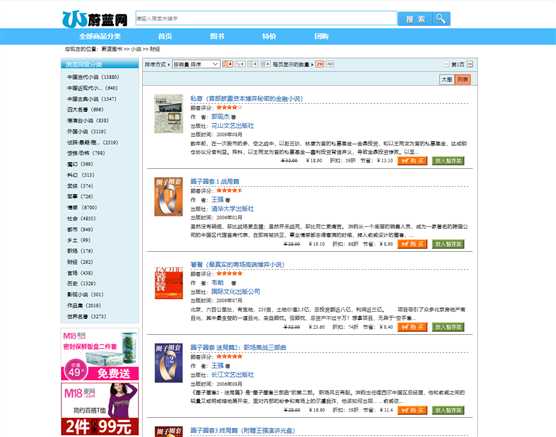Image resolution: width=556 pixels, height=437 pixels.
Task: Open the 圈子圈套3 终局篇 title link
Action: point(243,431)
